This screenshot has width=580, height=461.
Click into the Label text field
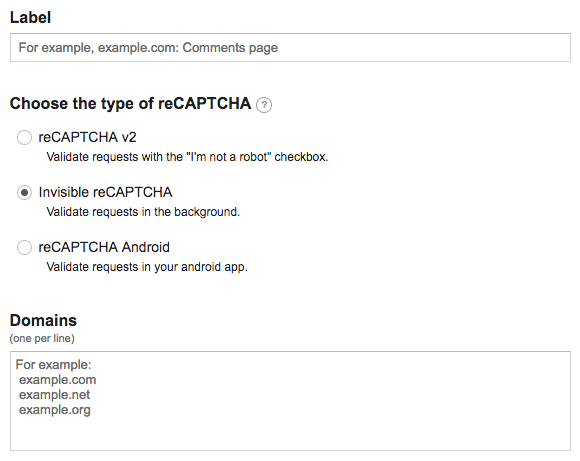point(290,48)
